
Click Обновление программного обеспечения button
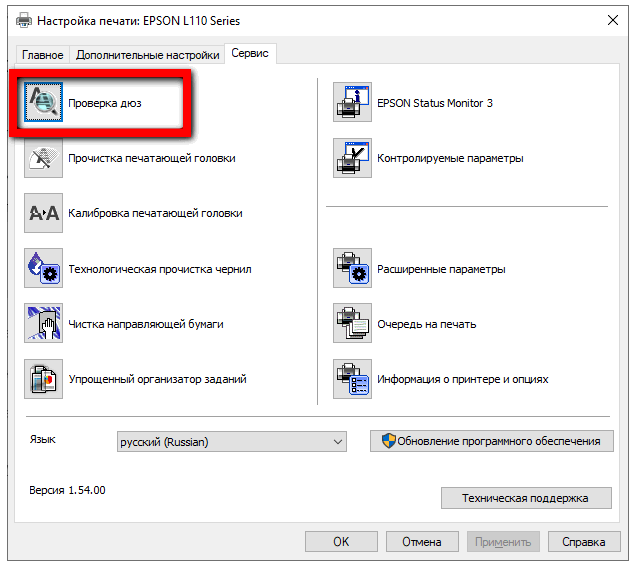pos(491,441)
